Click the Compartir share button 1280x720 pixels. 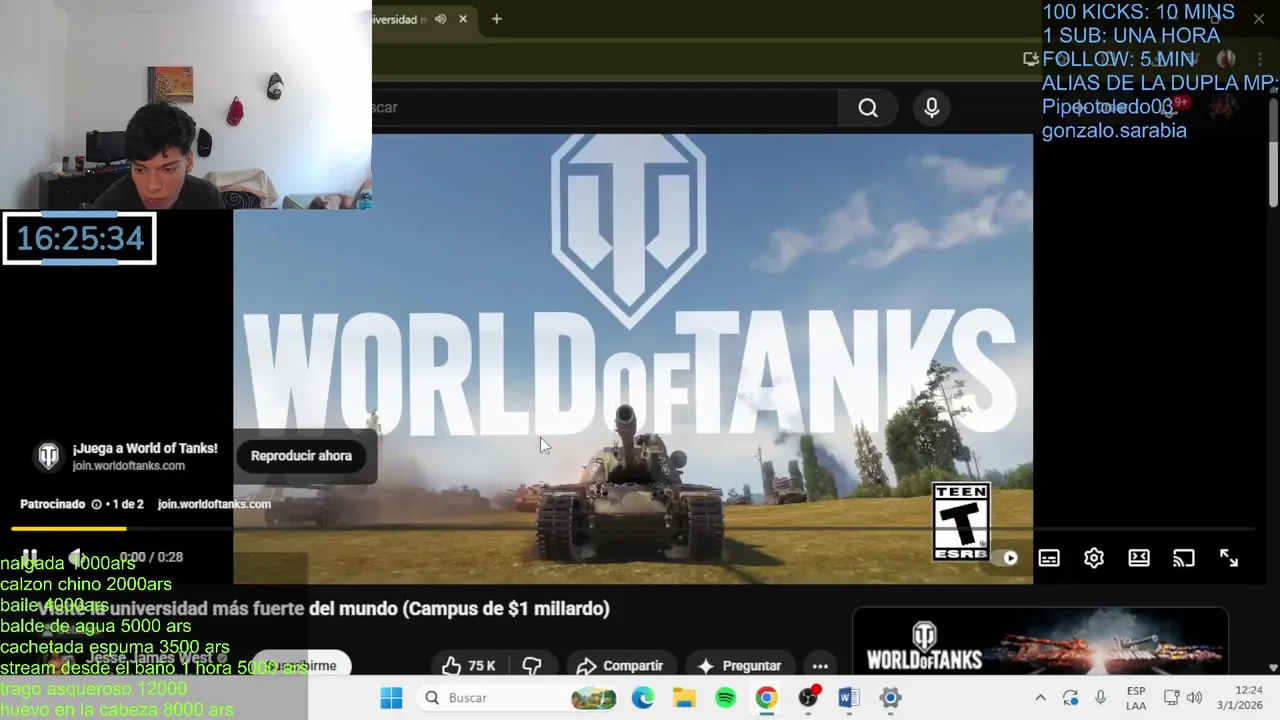point(620,666)
